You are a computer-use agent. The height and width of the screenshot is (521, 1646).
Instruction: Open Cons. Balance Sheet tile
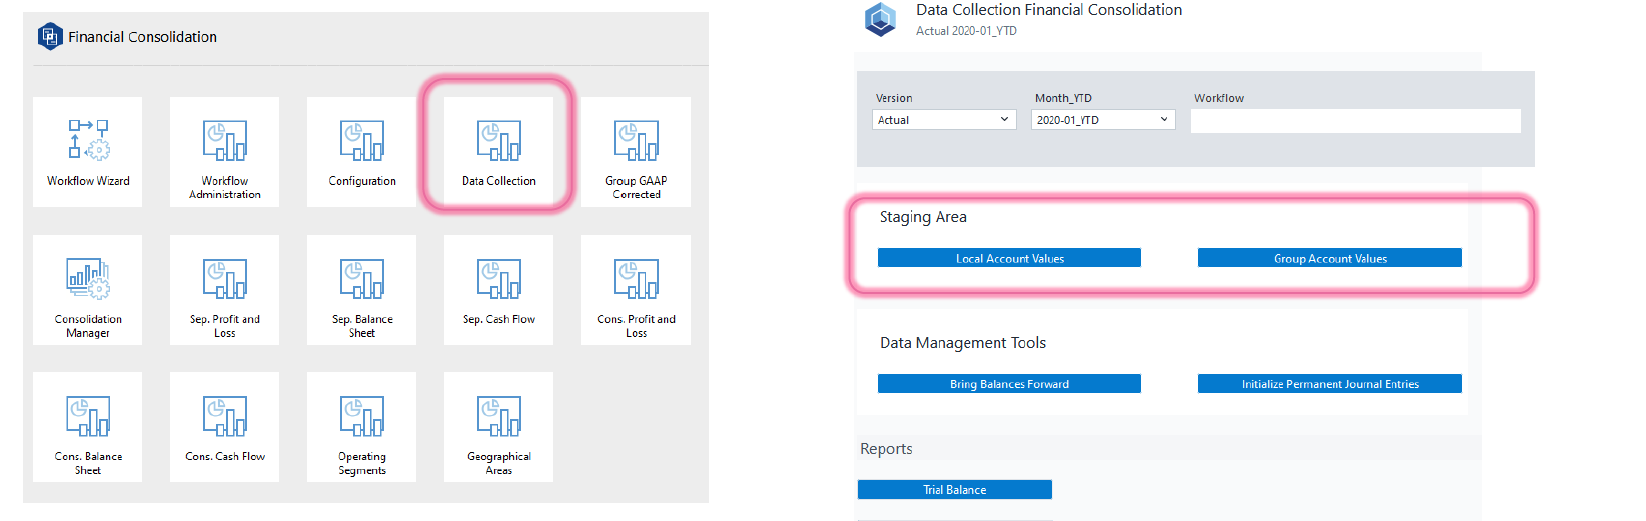pos(88,426)
